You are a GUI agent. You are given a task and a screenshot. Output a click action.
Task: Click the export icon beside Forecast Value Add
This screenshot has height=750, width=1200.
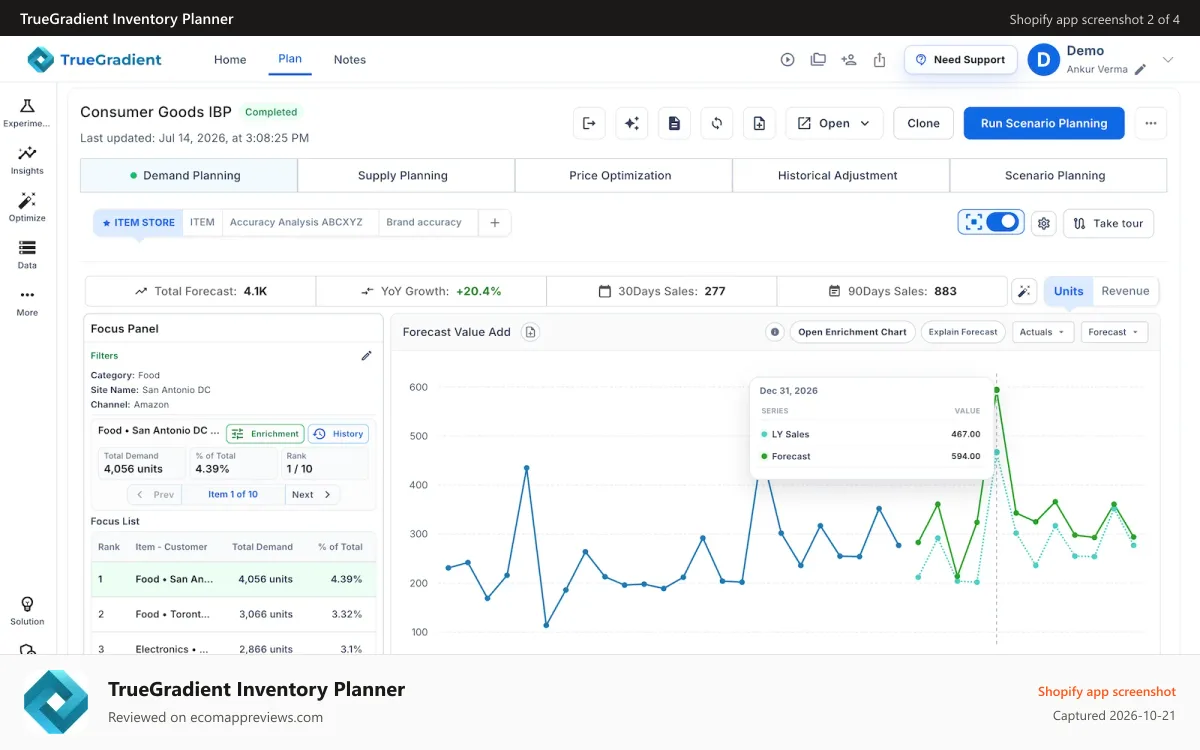coord(531,332)
